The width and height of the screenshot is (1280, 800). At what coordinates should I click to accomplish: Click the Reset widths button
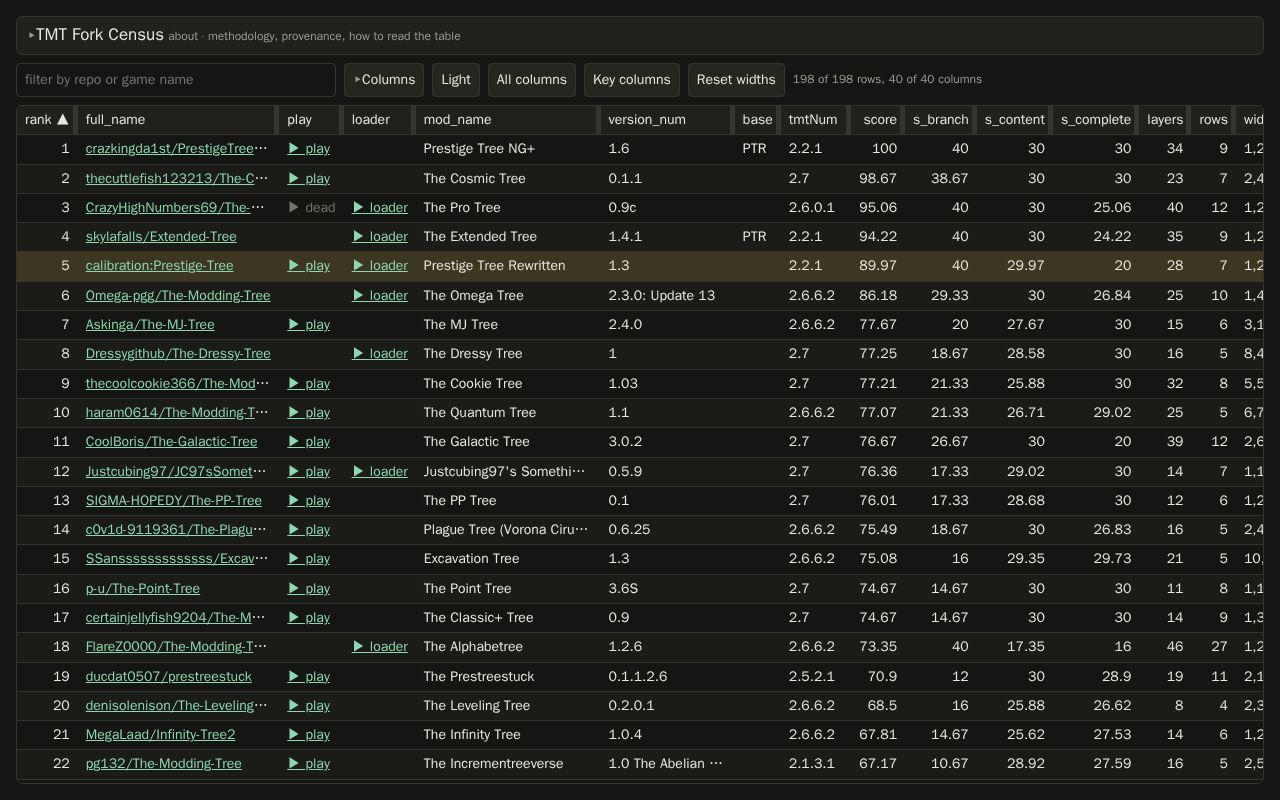pyautogui.click(x=736, y=80)
